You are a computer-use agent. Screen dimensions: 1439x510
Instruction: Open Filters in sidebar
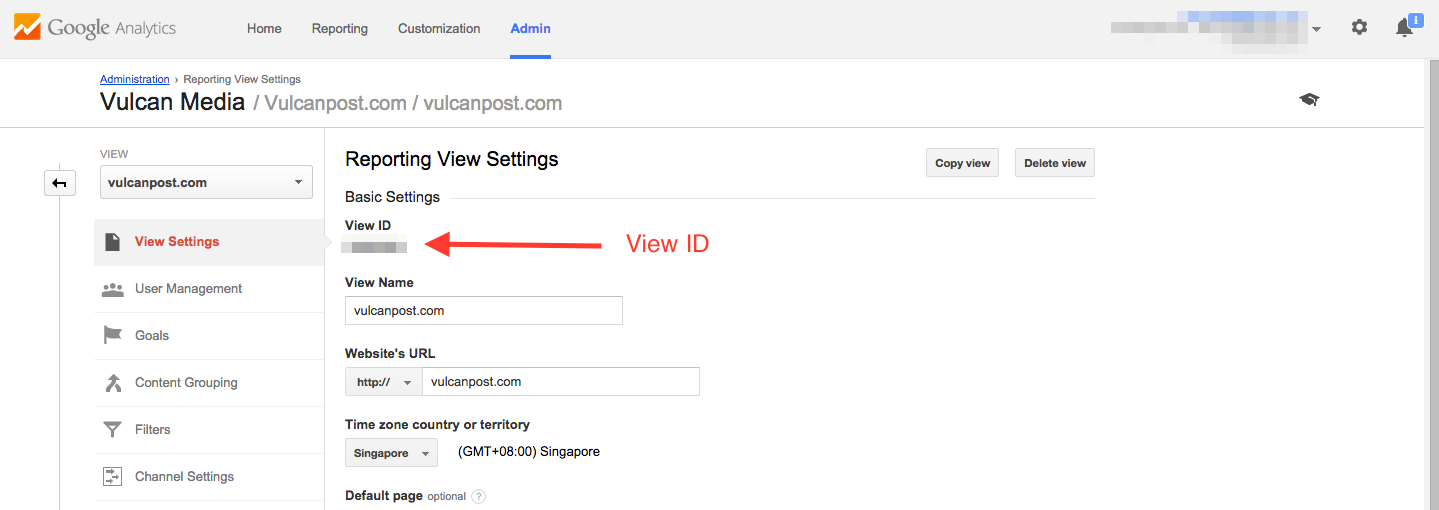[x=209, y=430]
